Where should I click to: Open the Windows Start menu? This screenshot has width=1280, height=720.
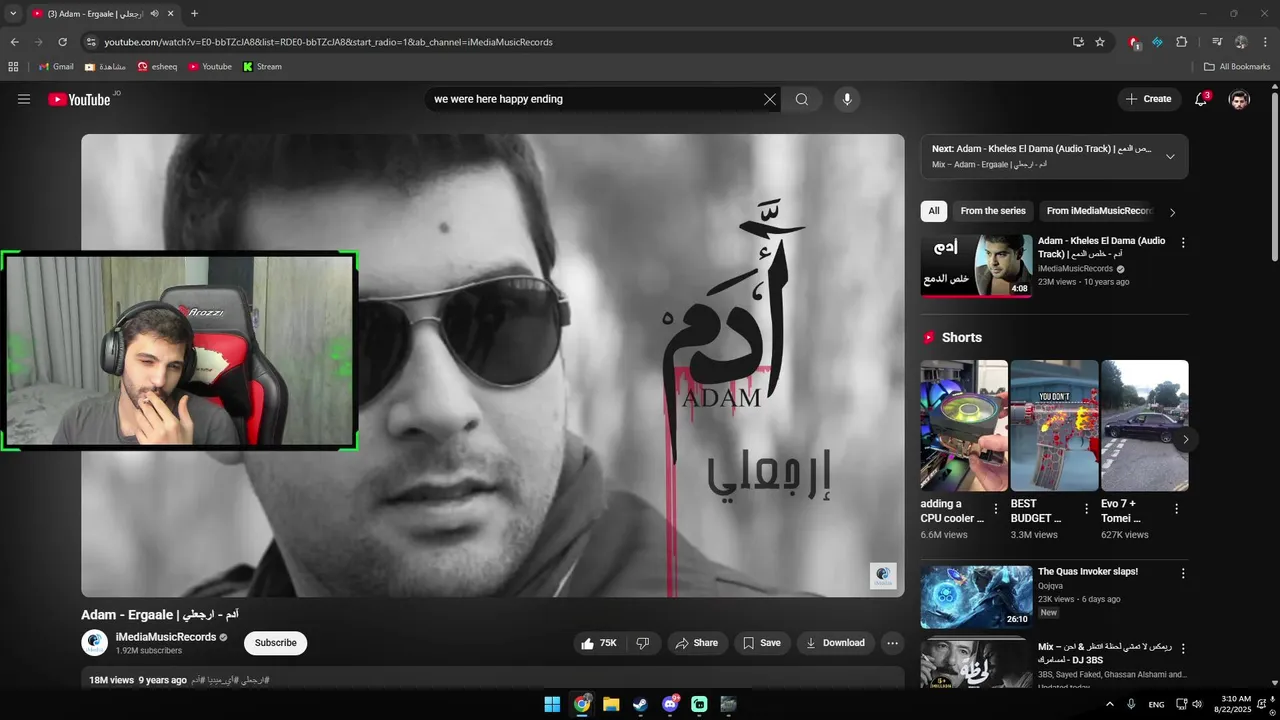point(552,704)
